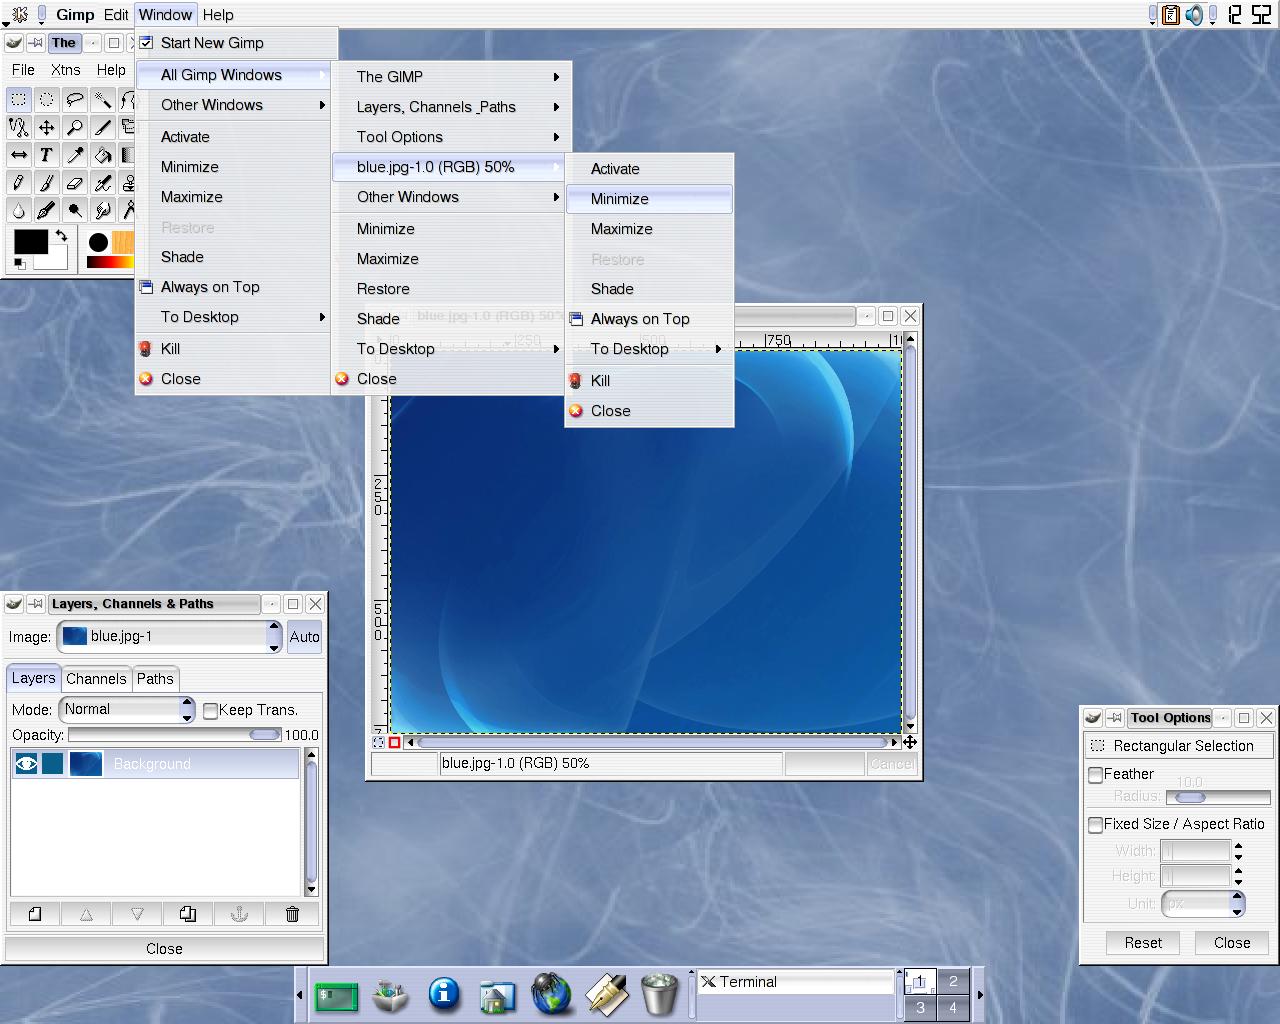Switch to the Paths tab

coord(155,679)
